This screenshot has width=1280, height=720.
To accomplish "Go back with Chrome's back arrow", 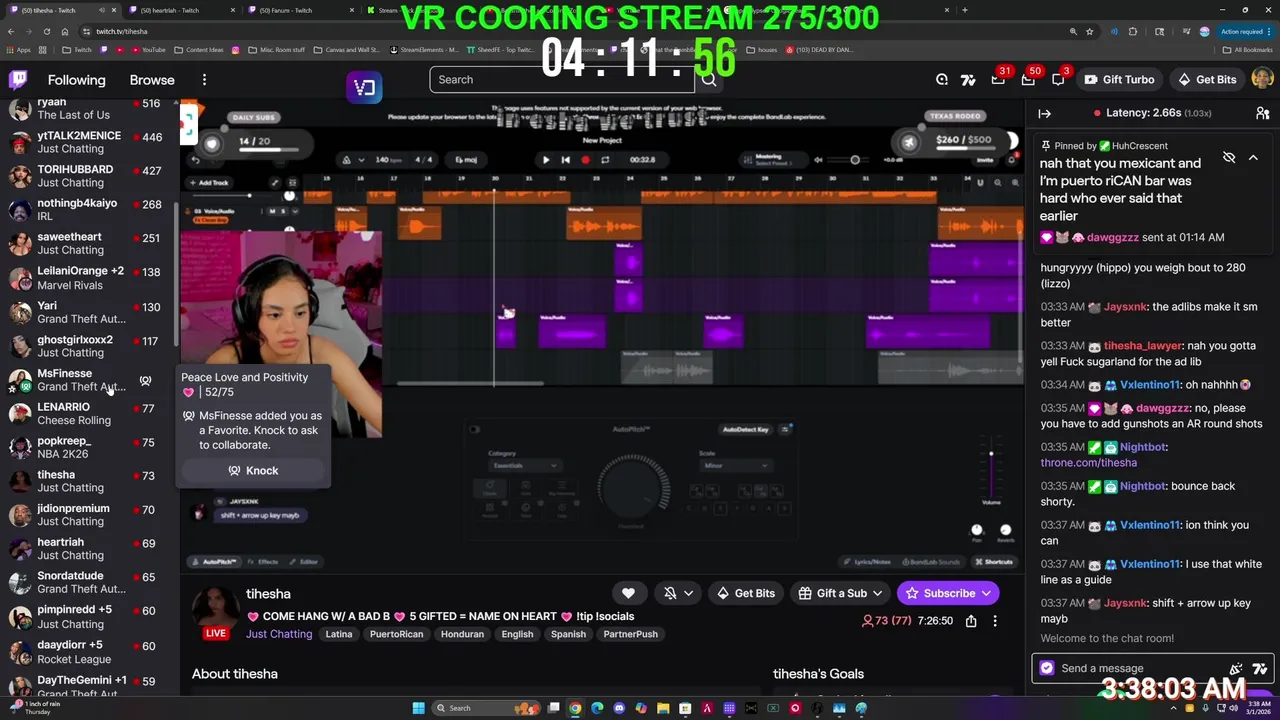I will [x=11, y=31].
